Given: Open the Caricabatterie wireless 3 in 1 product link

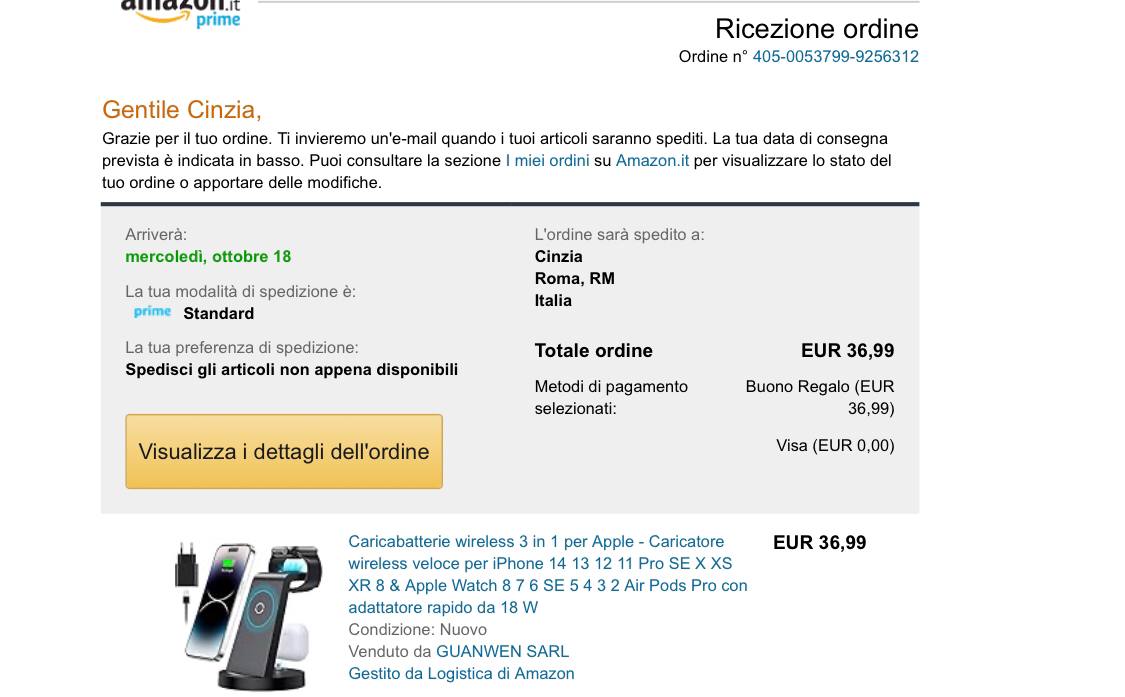Looking at the screenshot, I should coord(547,574).
